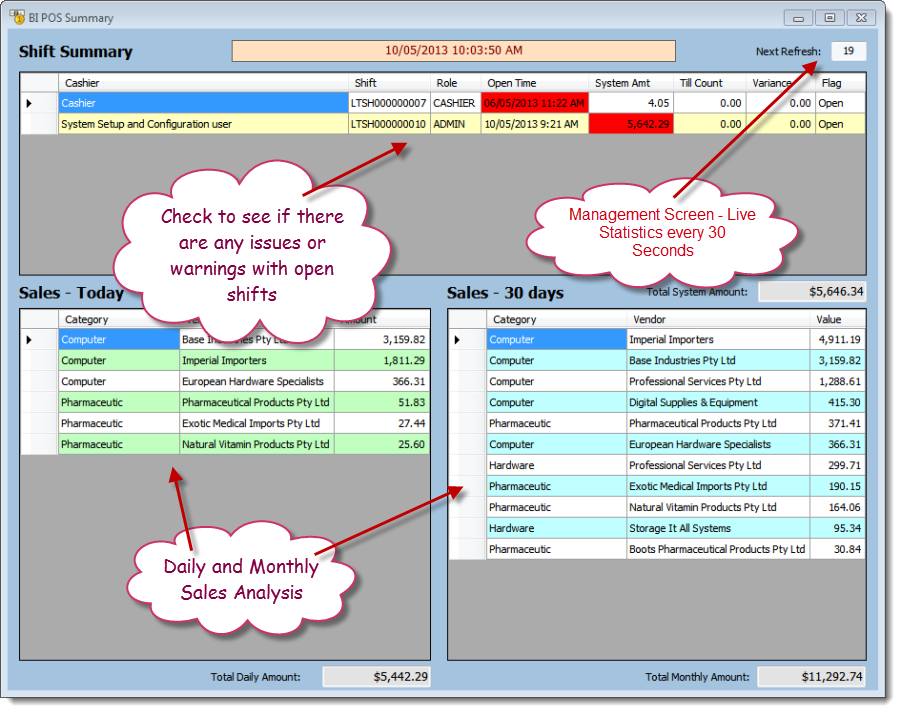Click value 4,911.19 in Sales 30 days
900x712 pixels.
(837, 340)
